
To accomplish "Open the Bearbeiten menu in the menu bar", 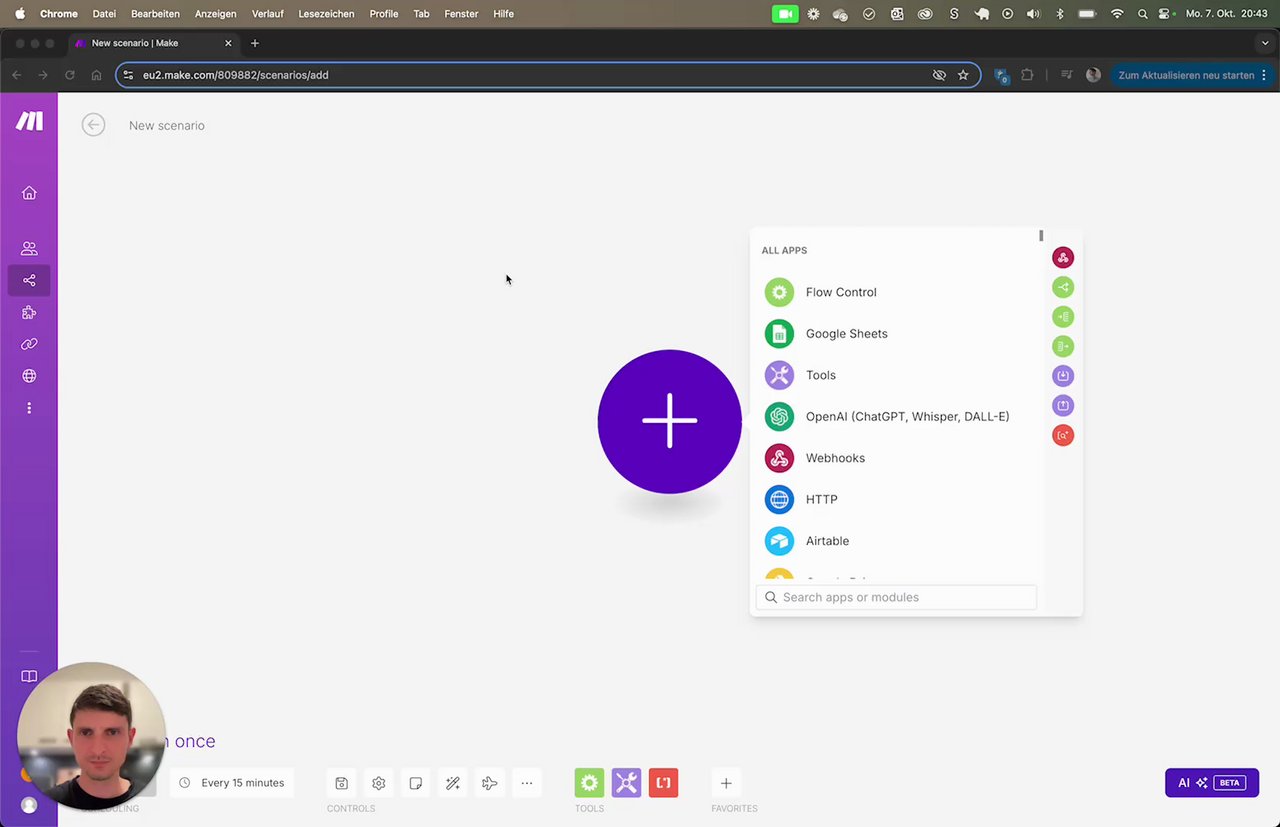I will tap(155, 14).
